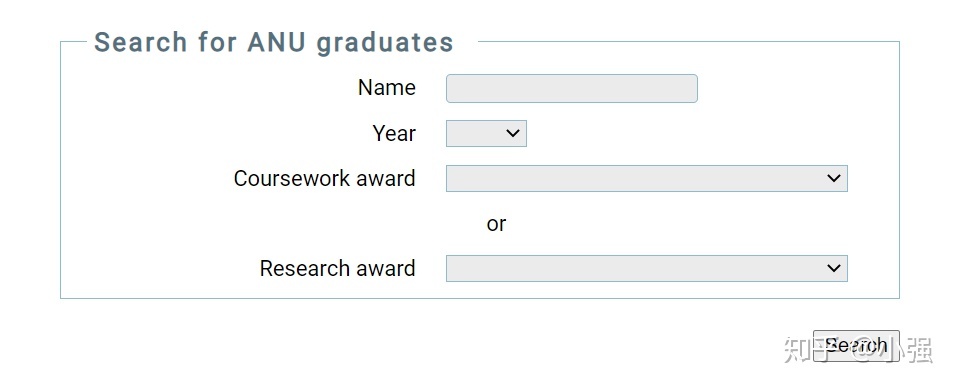958x390 pixels.
Task: Click the Name field label
Action: point(387,88)
